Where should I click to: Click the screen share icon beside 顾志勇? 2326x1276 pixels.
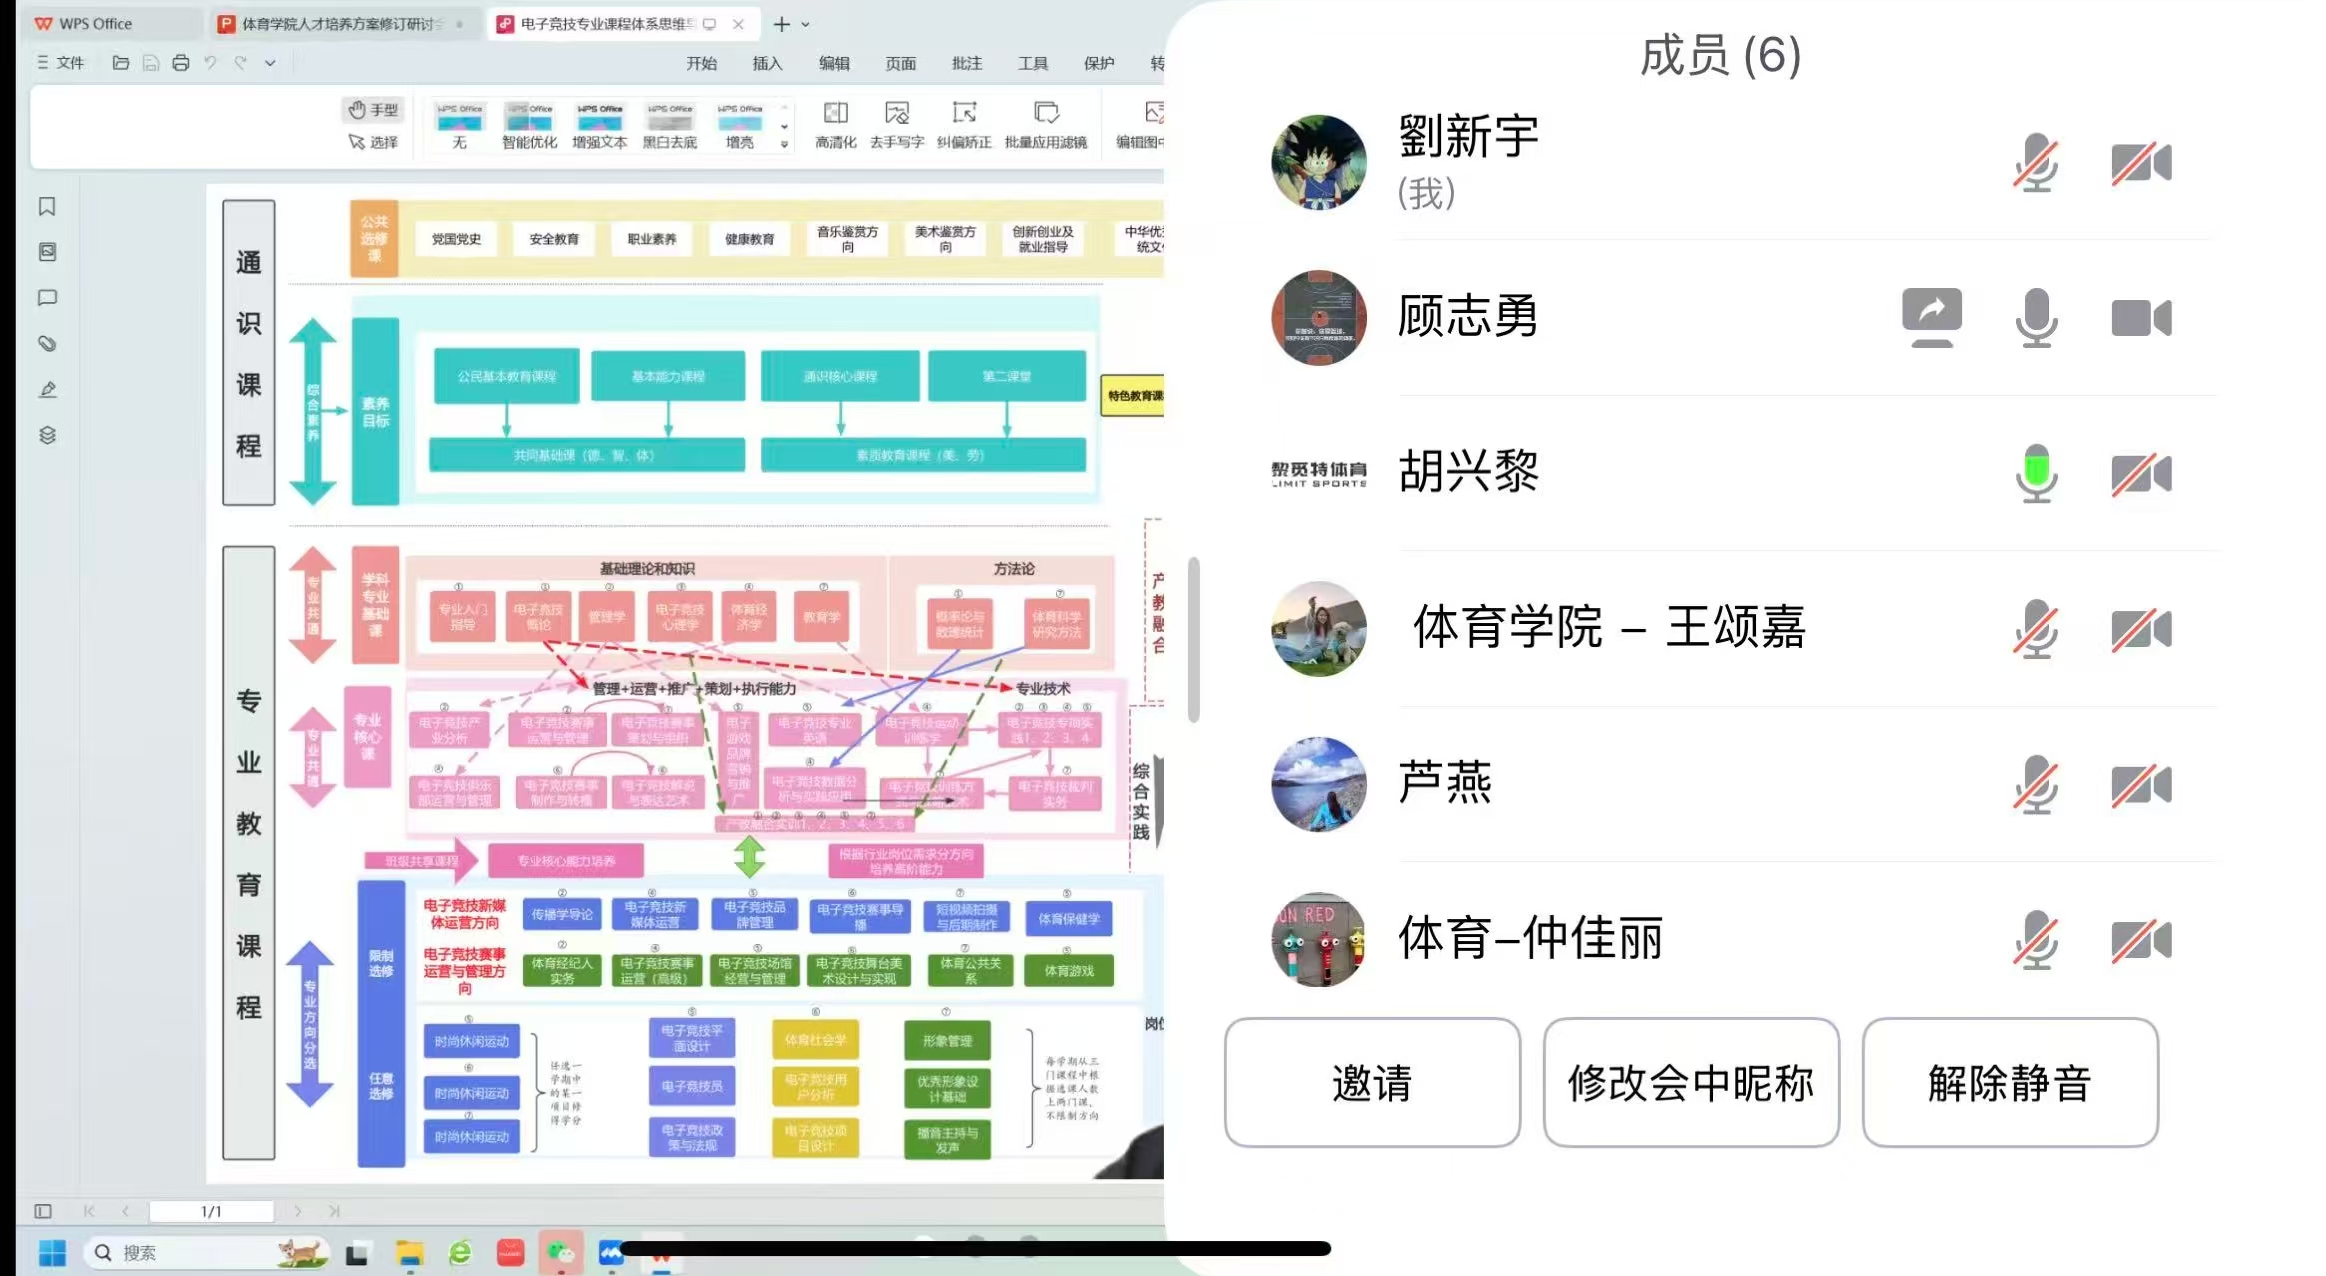pyautogui.click(x=1931, y=318)
